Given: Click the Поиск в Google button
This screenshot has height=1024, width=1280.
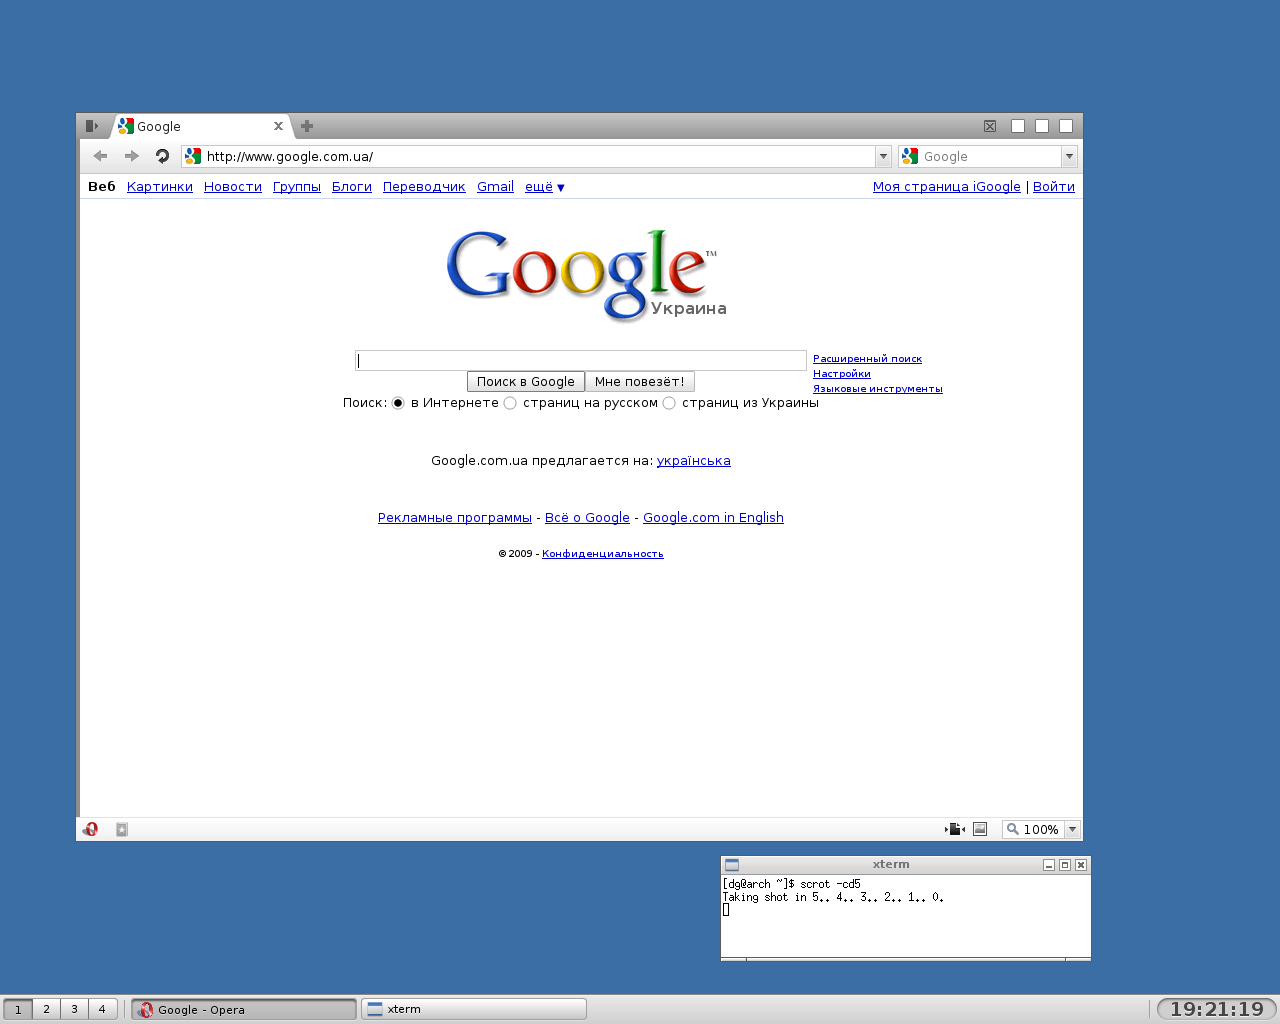Looking at the screenshot, I should (526, 382).
